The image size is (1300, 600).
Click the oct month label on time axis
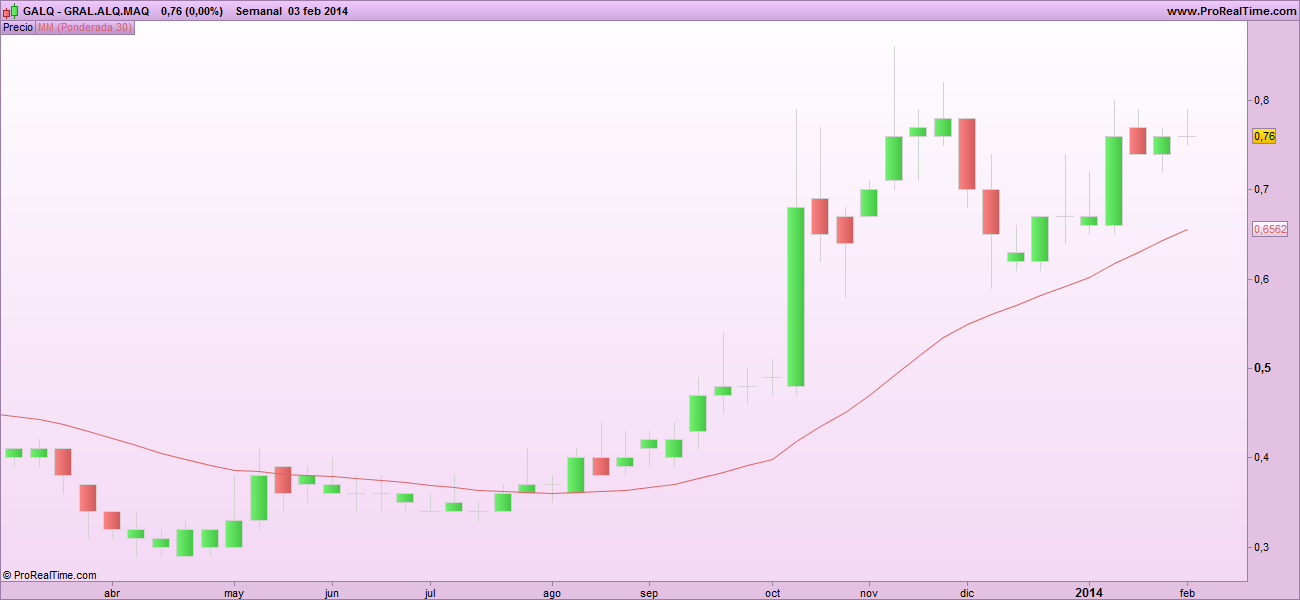(771, 592)
